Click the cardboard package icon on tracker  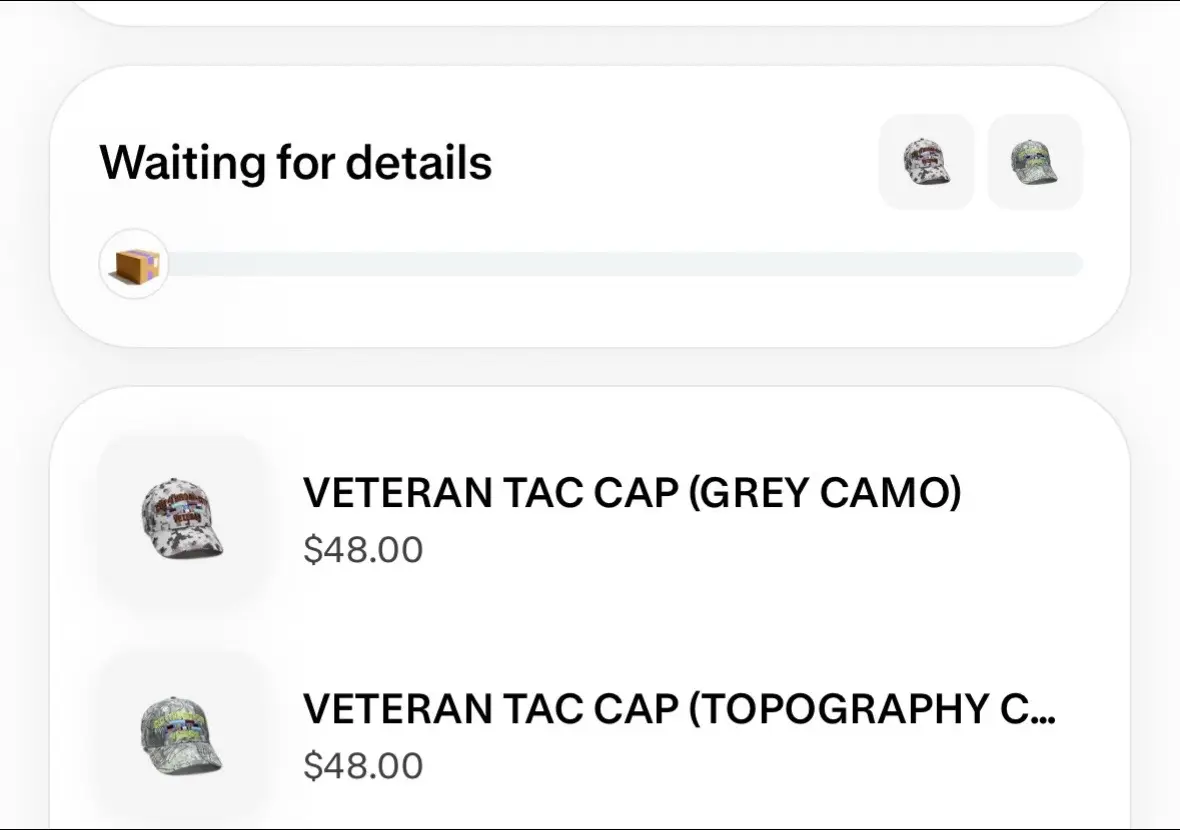click(134, 264)
